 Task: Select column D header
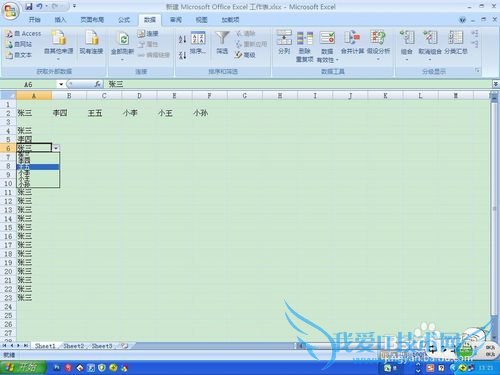pos(139,96)
